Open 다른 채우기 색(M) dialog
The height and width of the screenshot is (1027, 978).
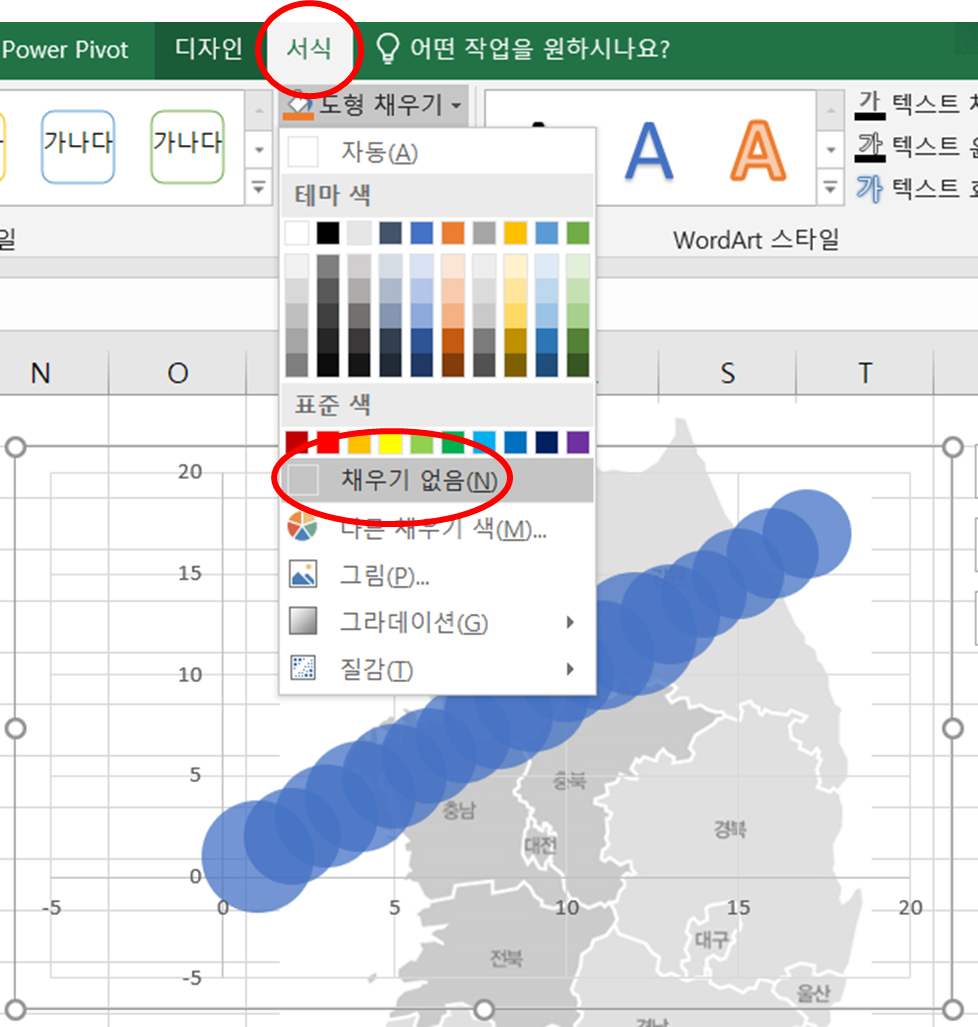[437, 527]
